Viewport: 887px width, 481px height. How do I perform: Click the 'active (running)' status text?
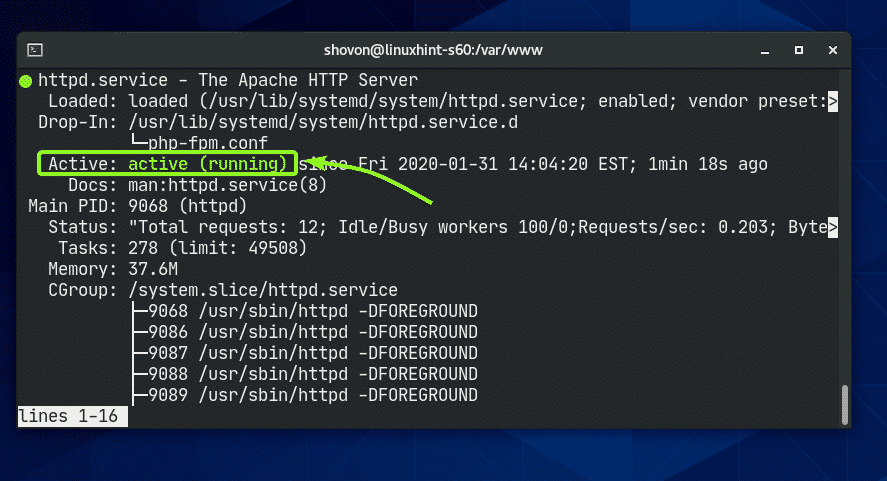pyautogui.click(x=208, y=164)
